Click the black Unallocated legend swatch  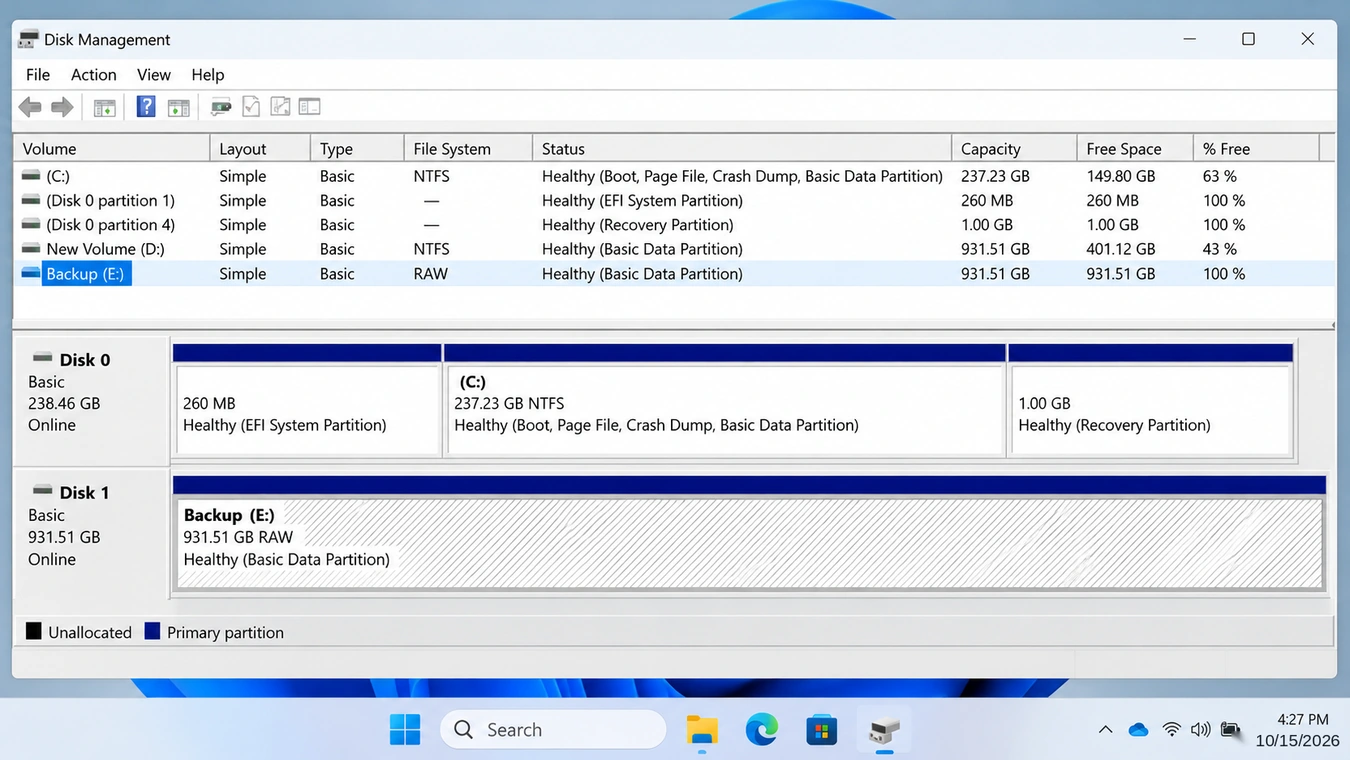coord(34,631)
